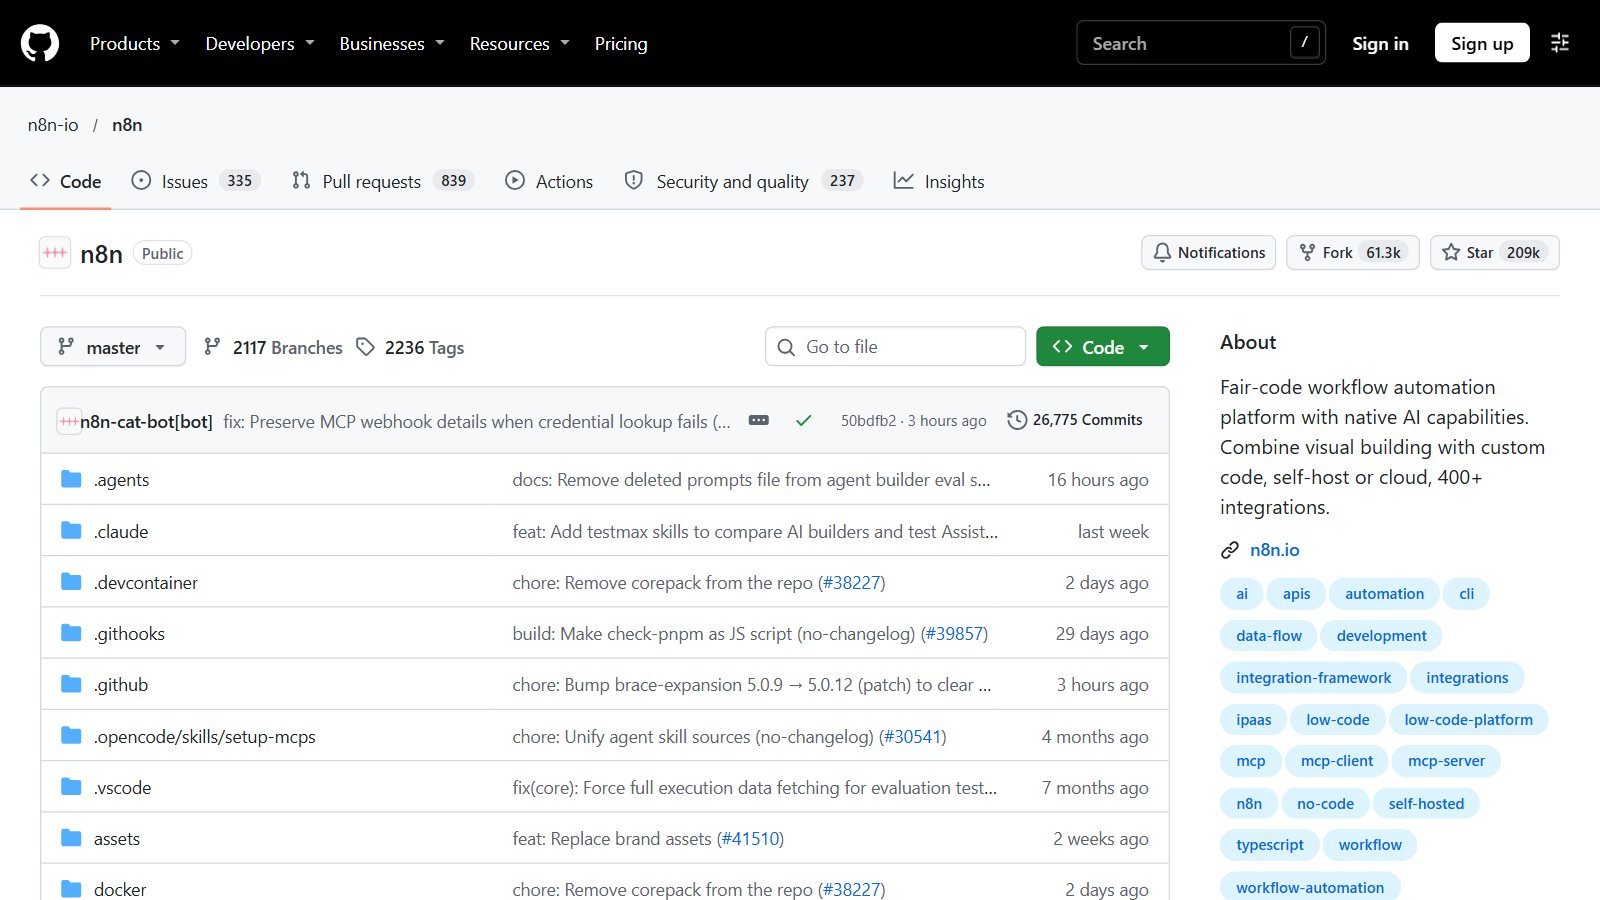The width and height of the screenshot is (1600, 900).
Task: Select the workflow-automation topic tag
Action: pyautogui.click(x=1310, y=887)
